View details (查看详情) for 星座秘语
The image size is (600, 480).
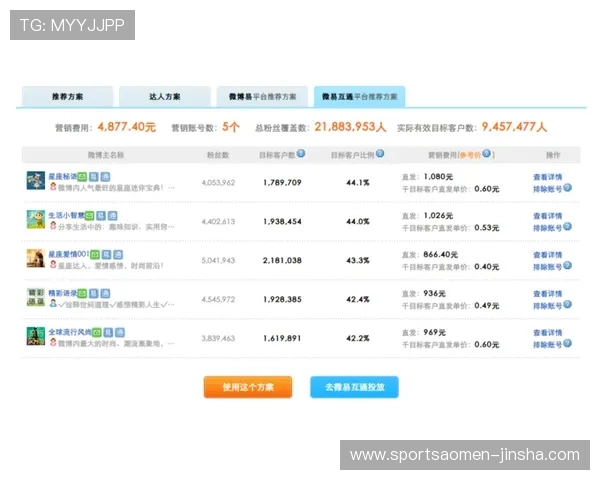(x=548, y=177)
